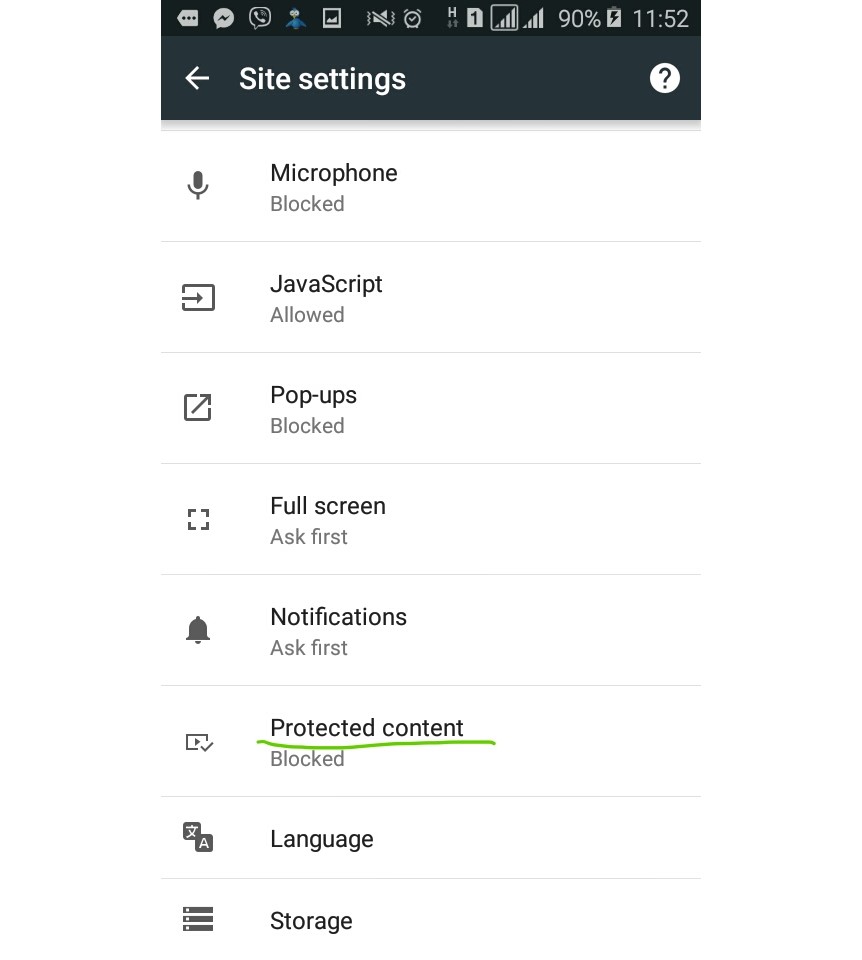This screenshot has width=862, height=960.
Task: Tap the Notifications bell icon
Action: 198,630
